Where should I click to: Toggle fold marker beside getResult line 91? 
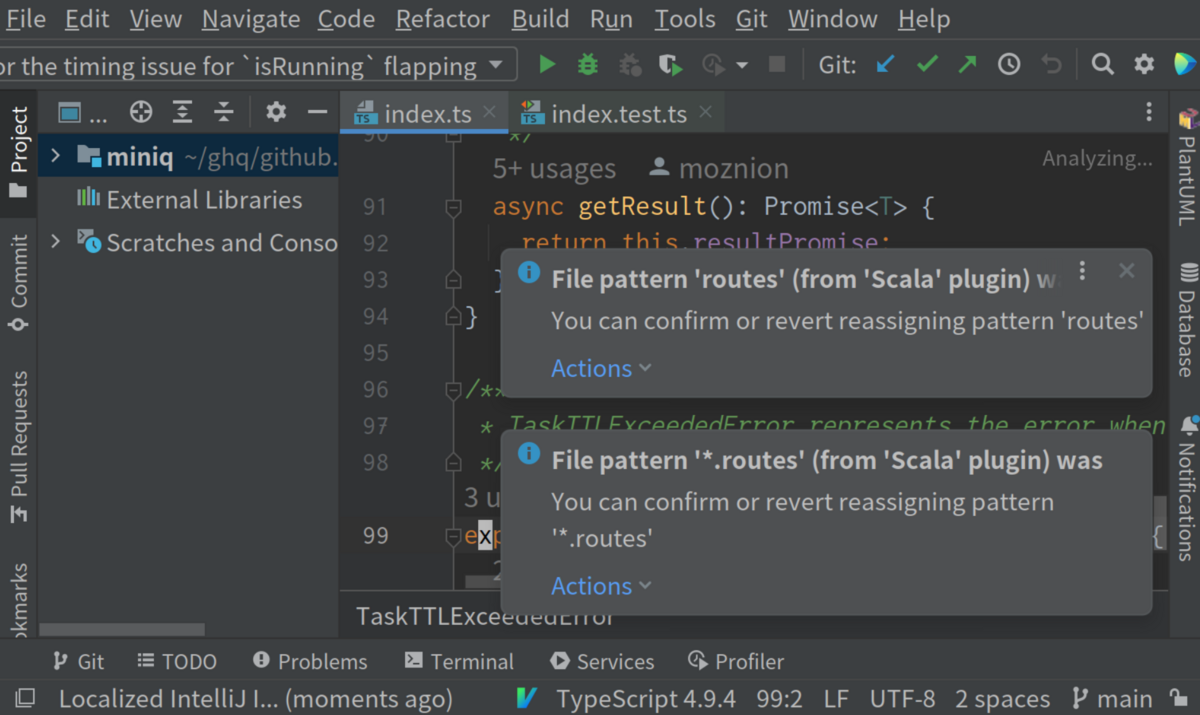(452, 207)
